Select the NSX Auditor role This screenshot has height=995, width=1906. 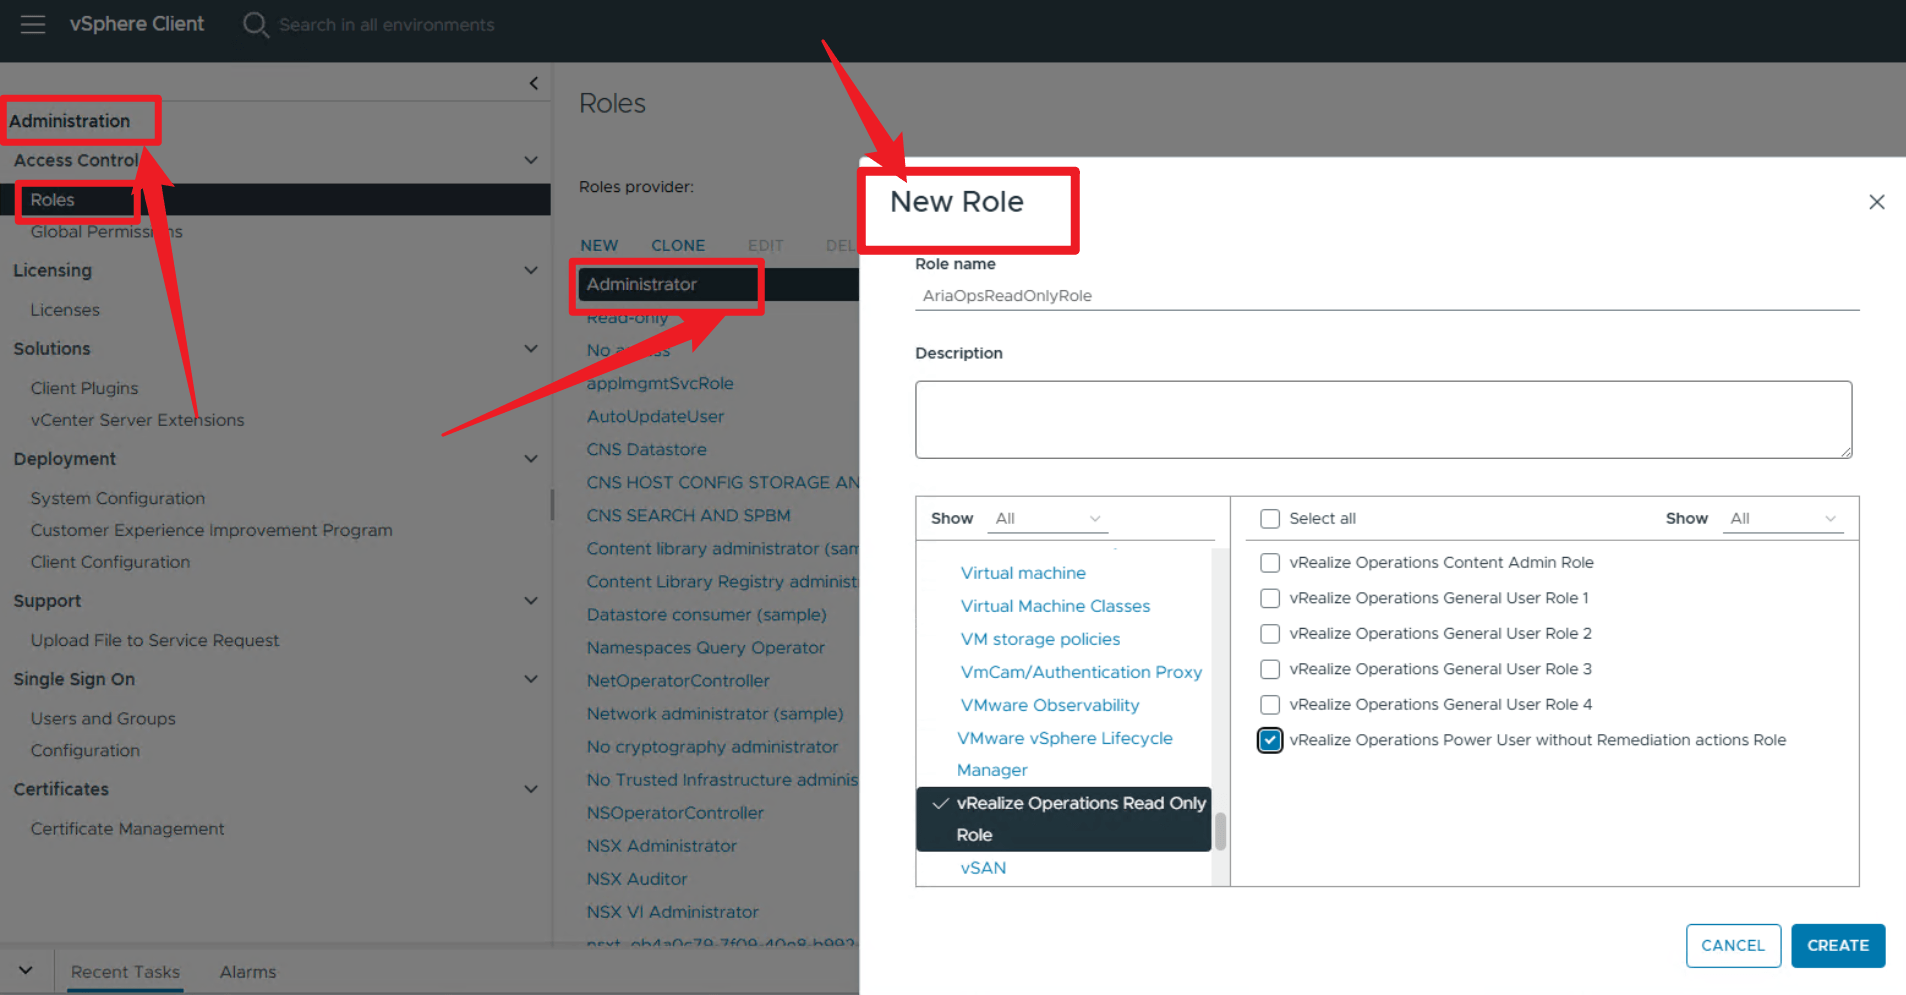click(637, 878)
